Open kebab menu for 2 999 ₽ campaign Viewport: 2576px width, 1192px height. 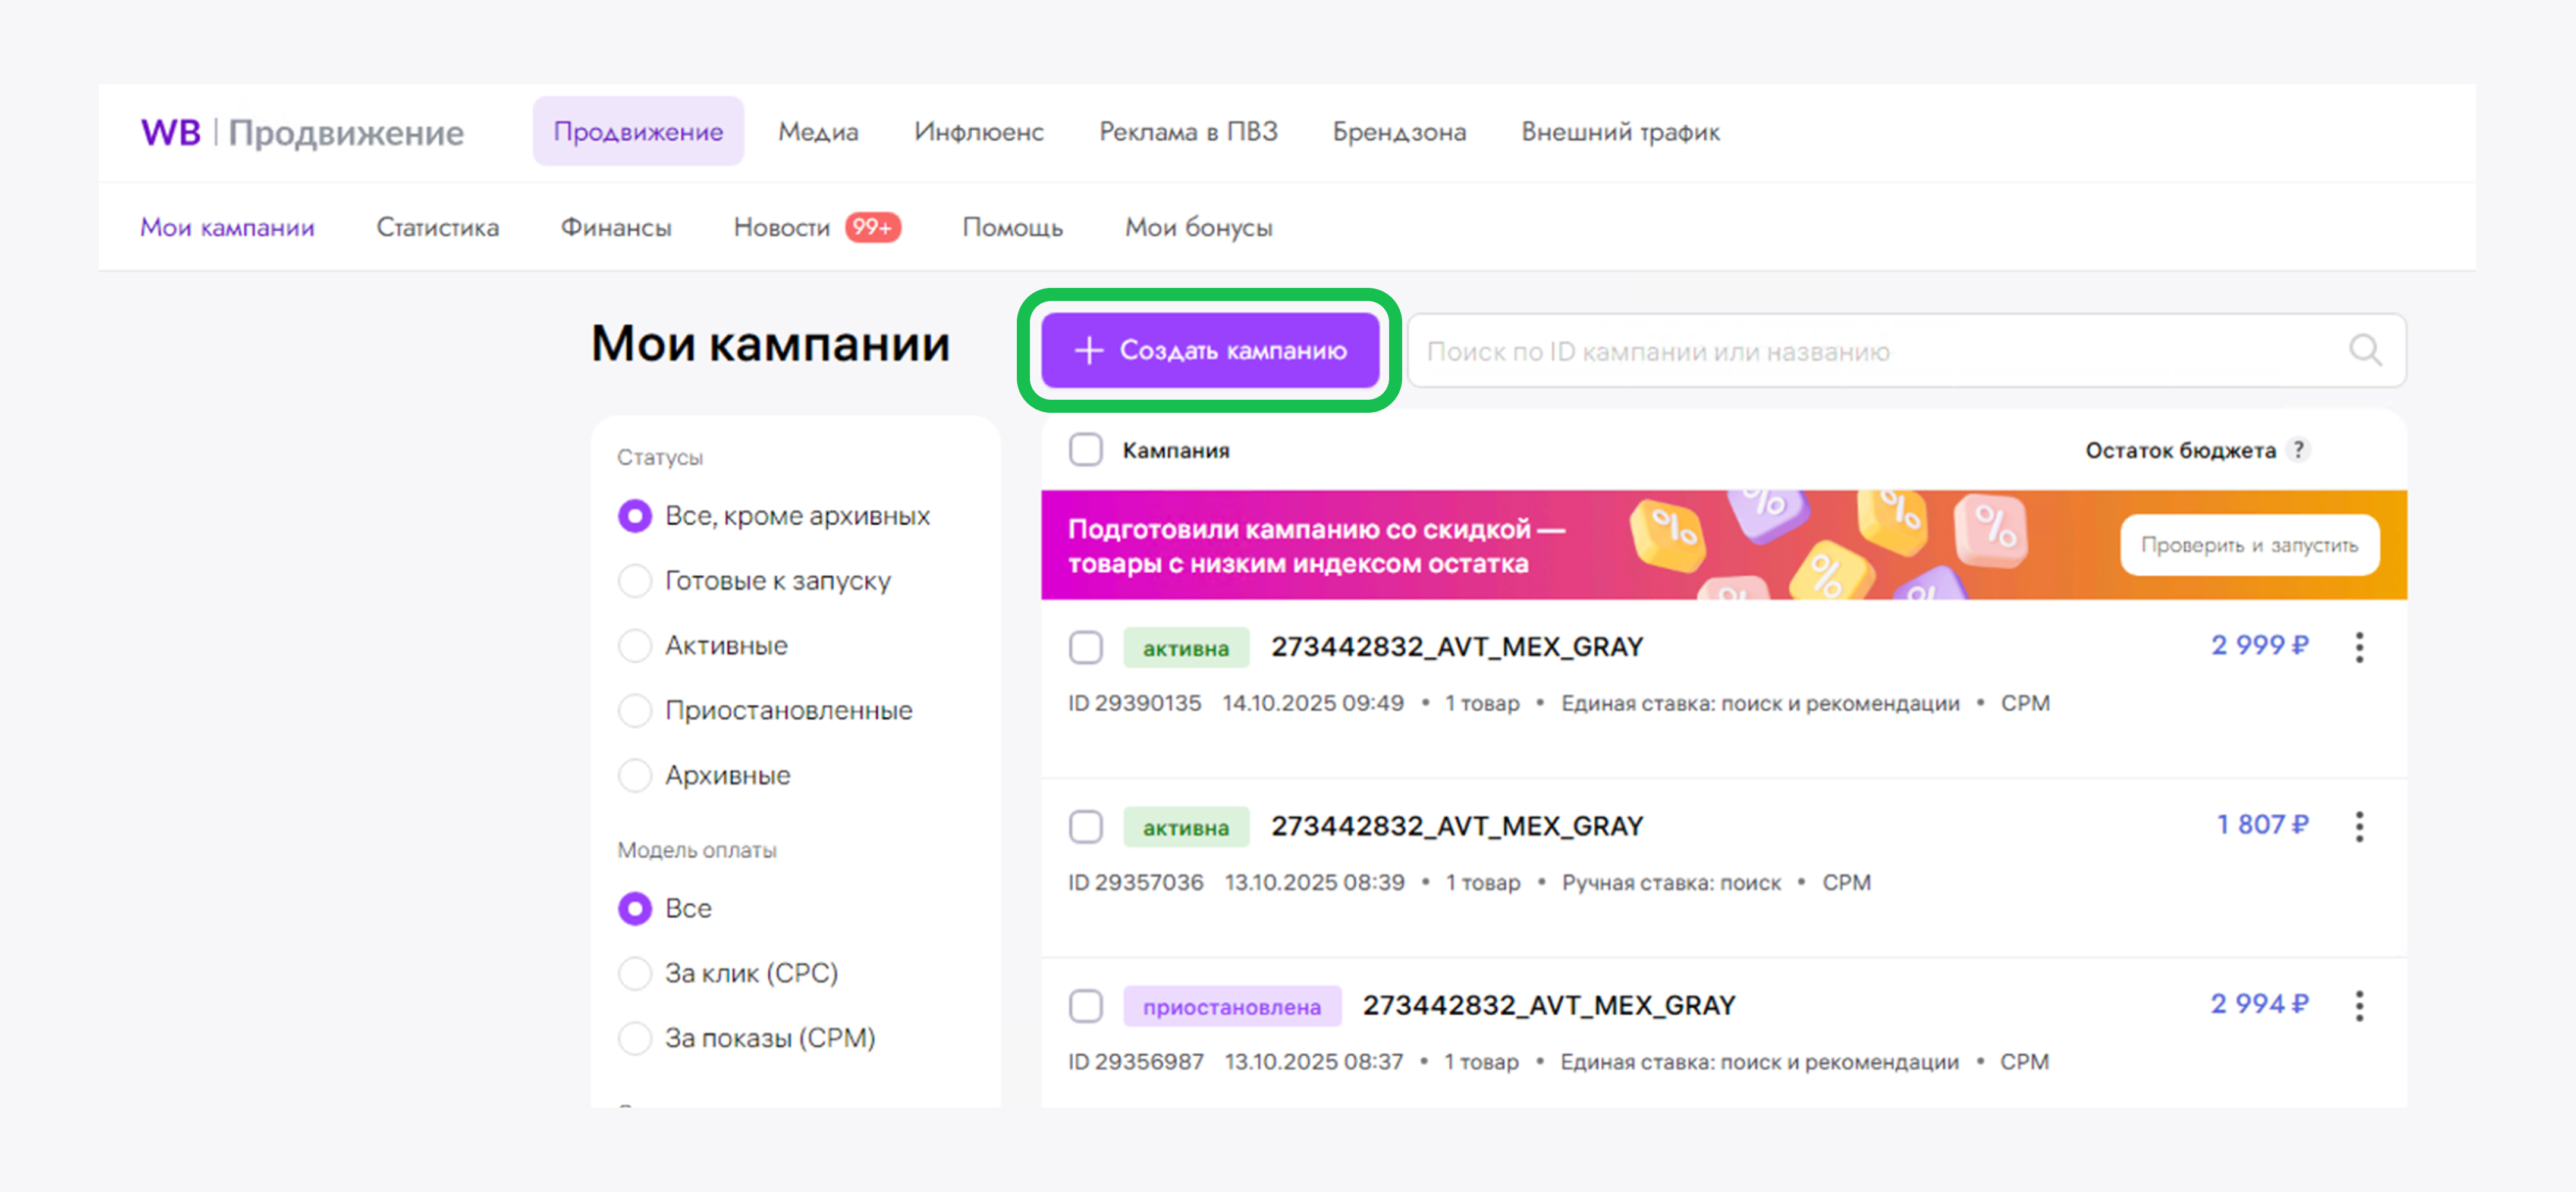click(x=2359, y=647)
